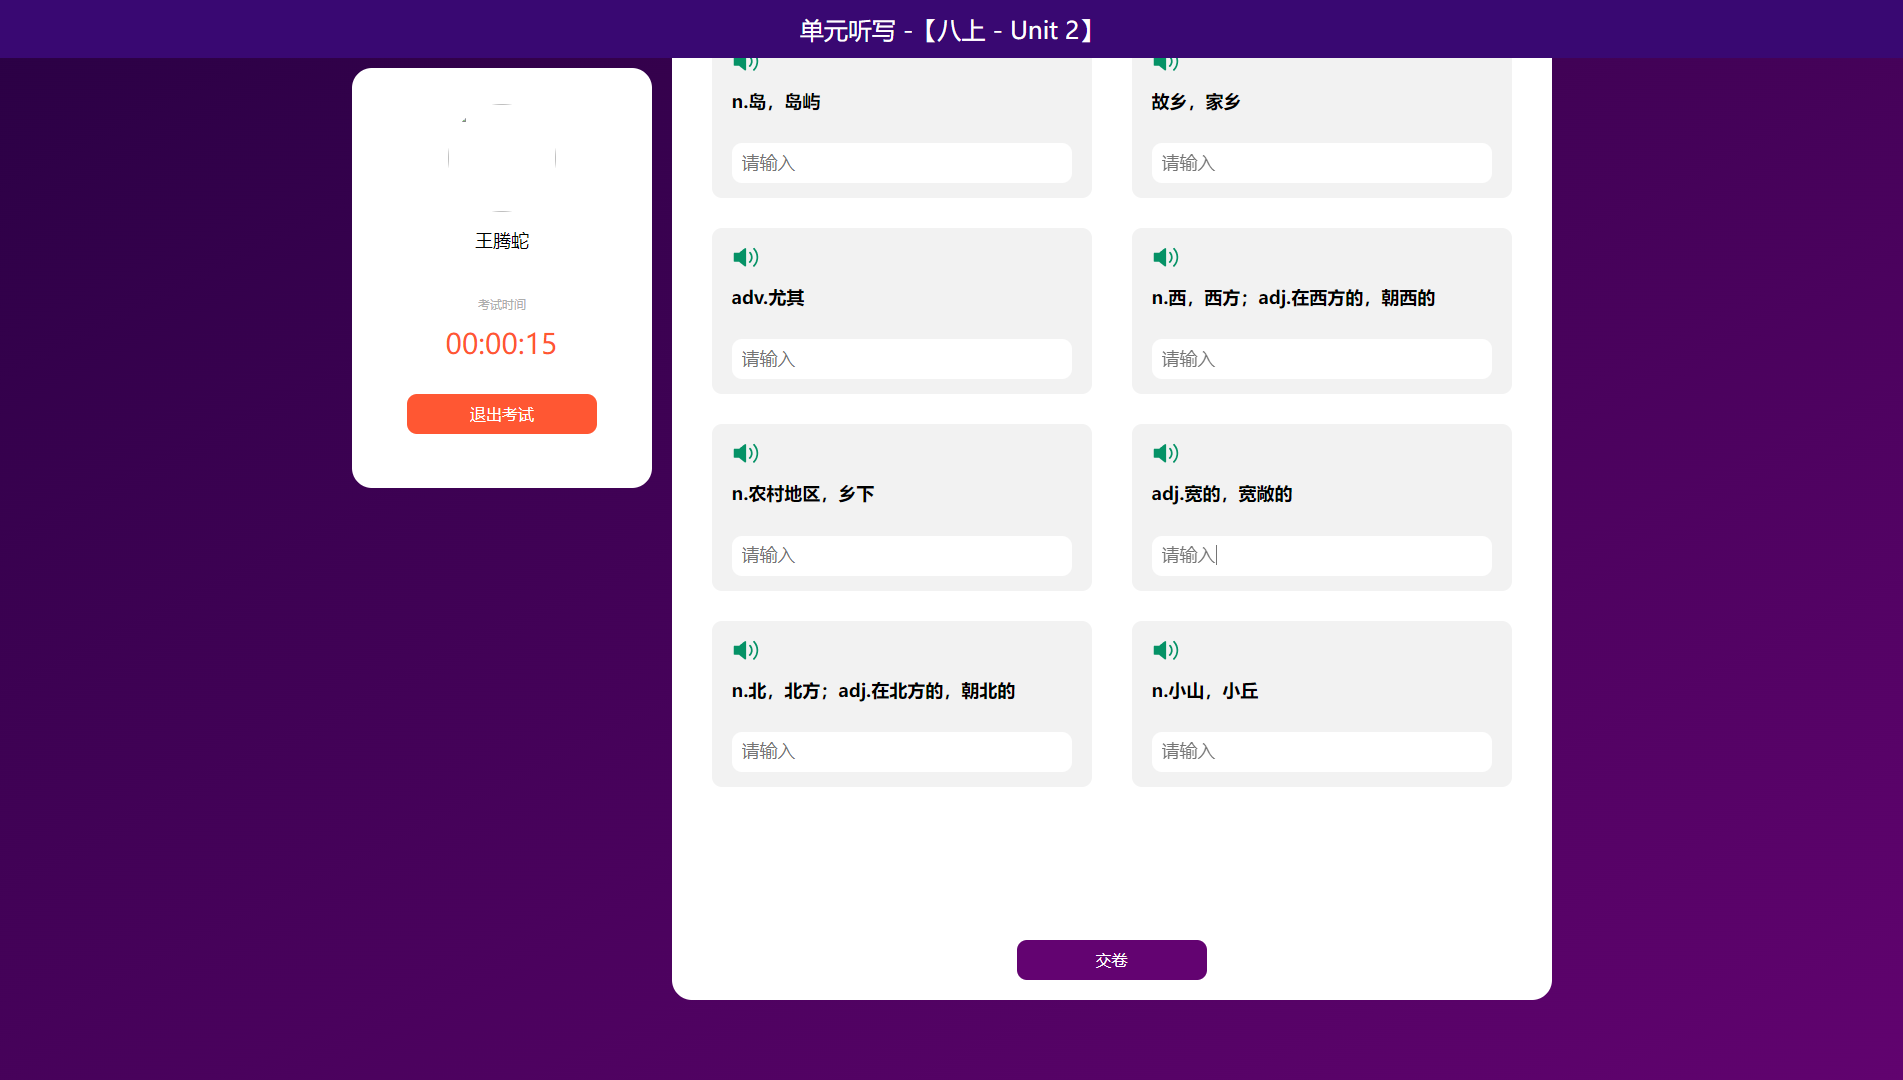Focus input field under 'n.北，北方'
This screenshot has height=1080, width=1903.
(901, 752)
